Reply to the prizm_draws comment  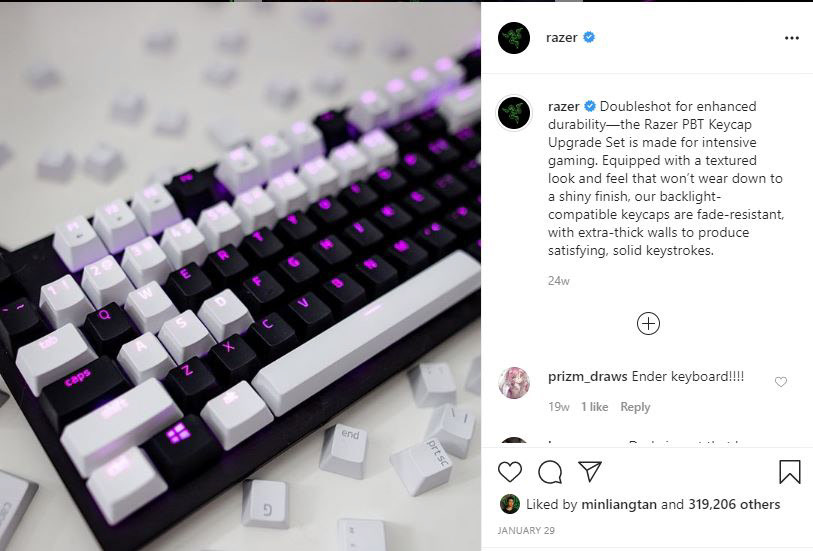635,407
